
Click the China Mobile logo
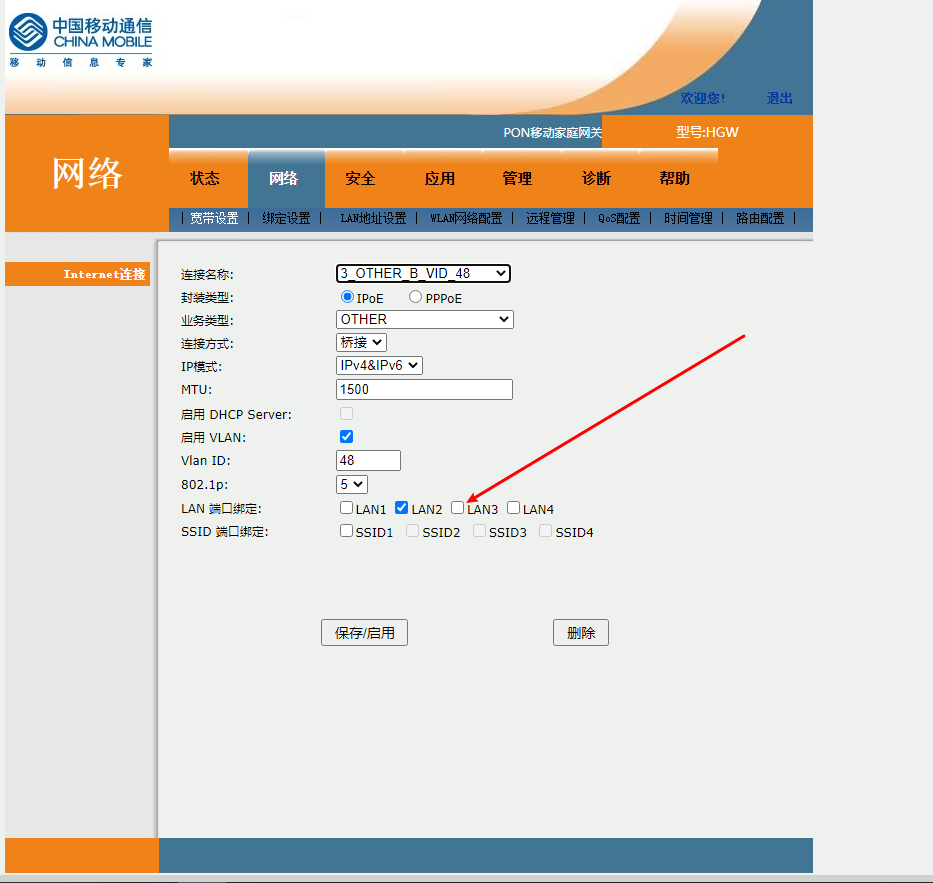[80, 40]
